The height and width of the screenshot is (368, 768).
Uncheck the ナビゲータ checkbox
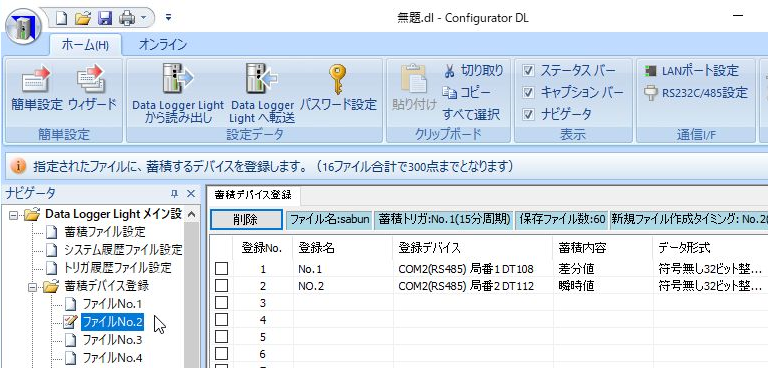click(528, 114)
